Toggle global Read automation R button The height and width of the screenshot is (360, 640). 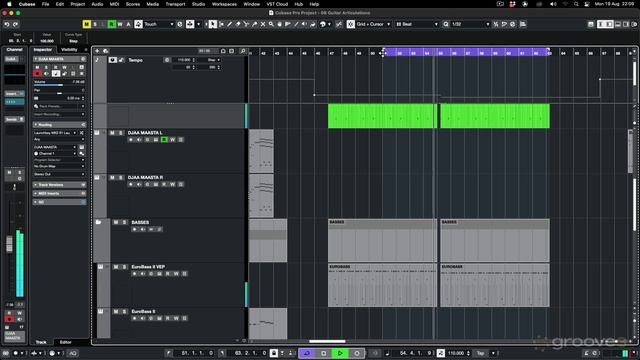coord(111,24)
